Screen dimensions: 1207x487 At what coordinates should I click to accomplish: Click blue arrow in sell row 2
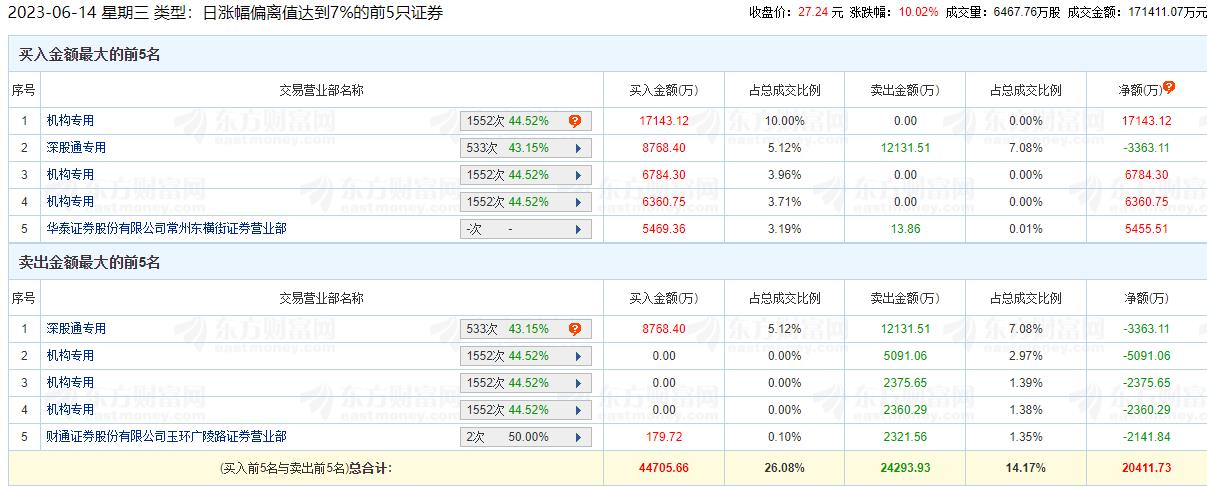point(578,356)
